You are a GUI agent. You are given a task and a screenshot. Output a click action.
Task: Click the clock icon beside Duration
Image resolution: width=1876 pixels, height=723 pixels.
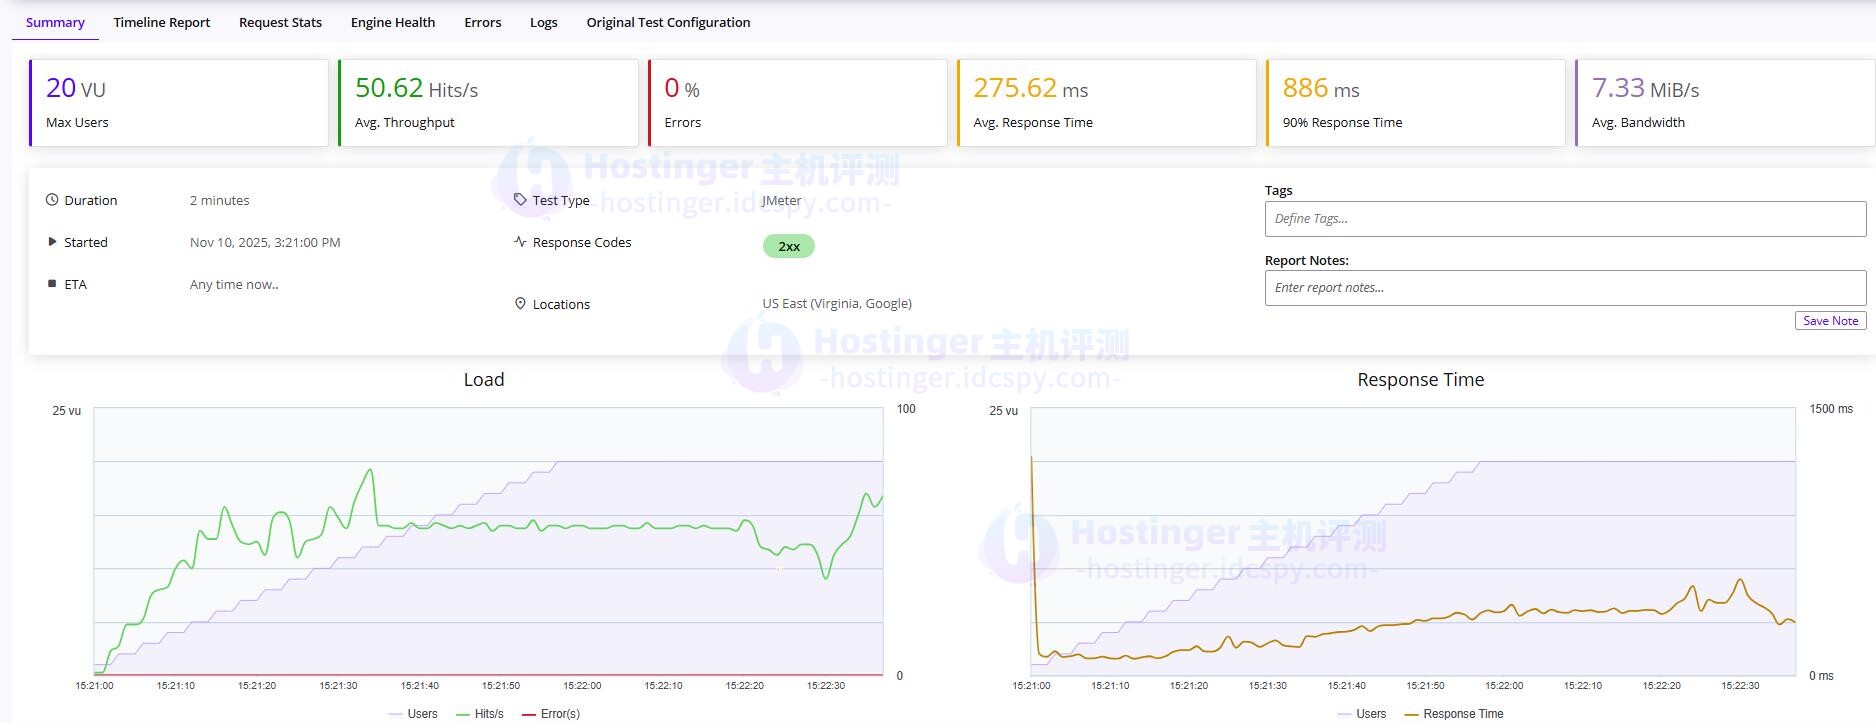[x=52, y=200]
